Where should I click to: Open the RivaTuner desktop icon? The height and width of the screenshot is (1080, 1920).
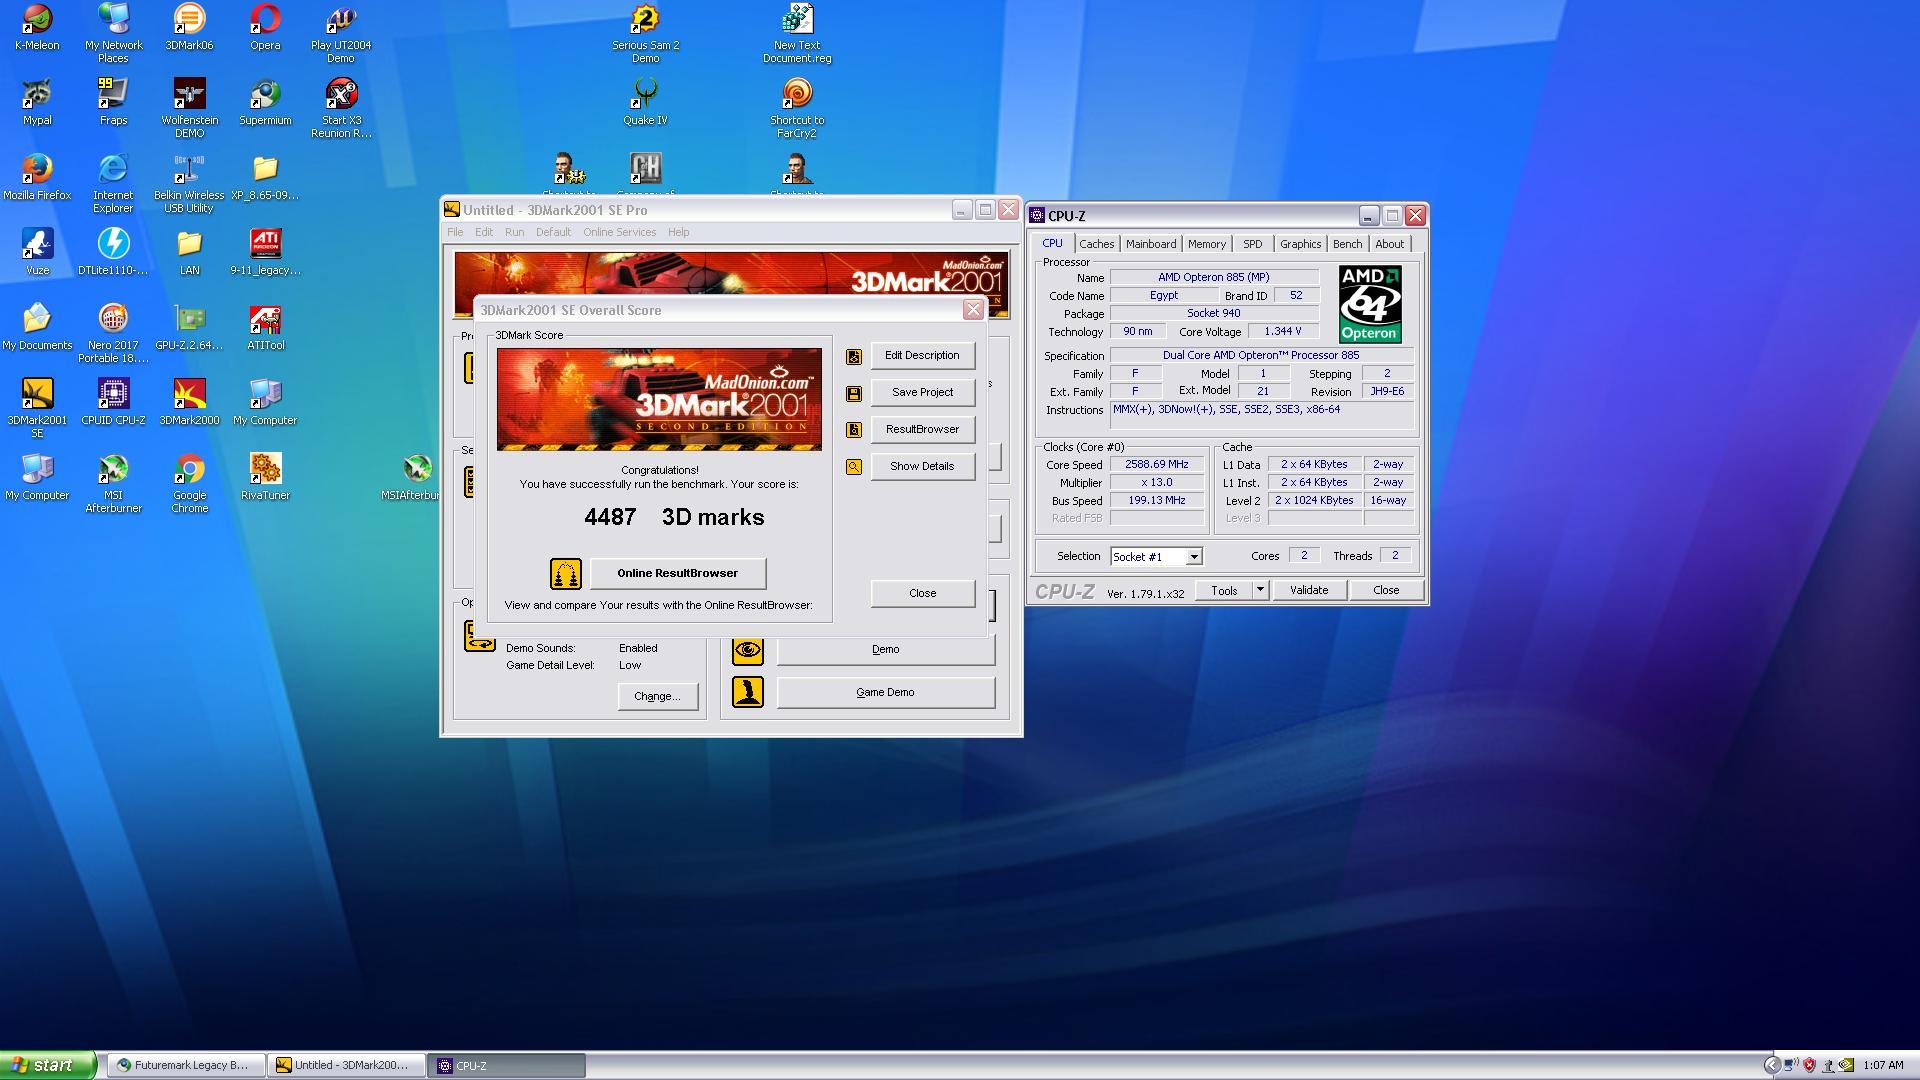click(x=265, y=470)
